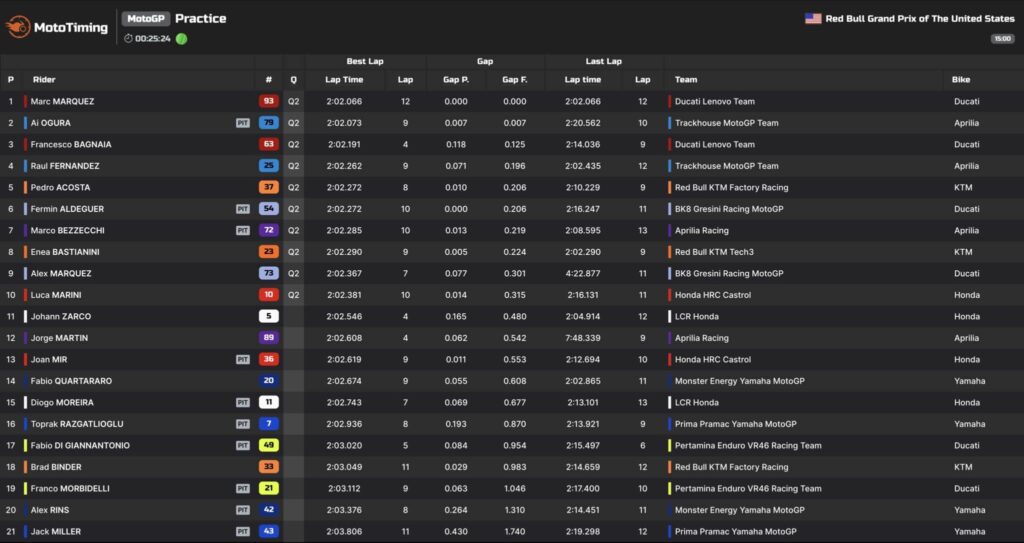Click the United States flag icon

(813, 18)
